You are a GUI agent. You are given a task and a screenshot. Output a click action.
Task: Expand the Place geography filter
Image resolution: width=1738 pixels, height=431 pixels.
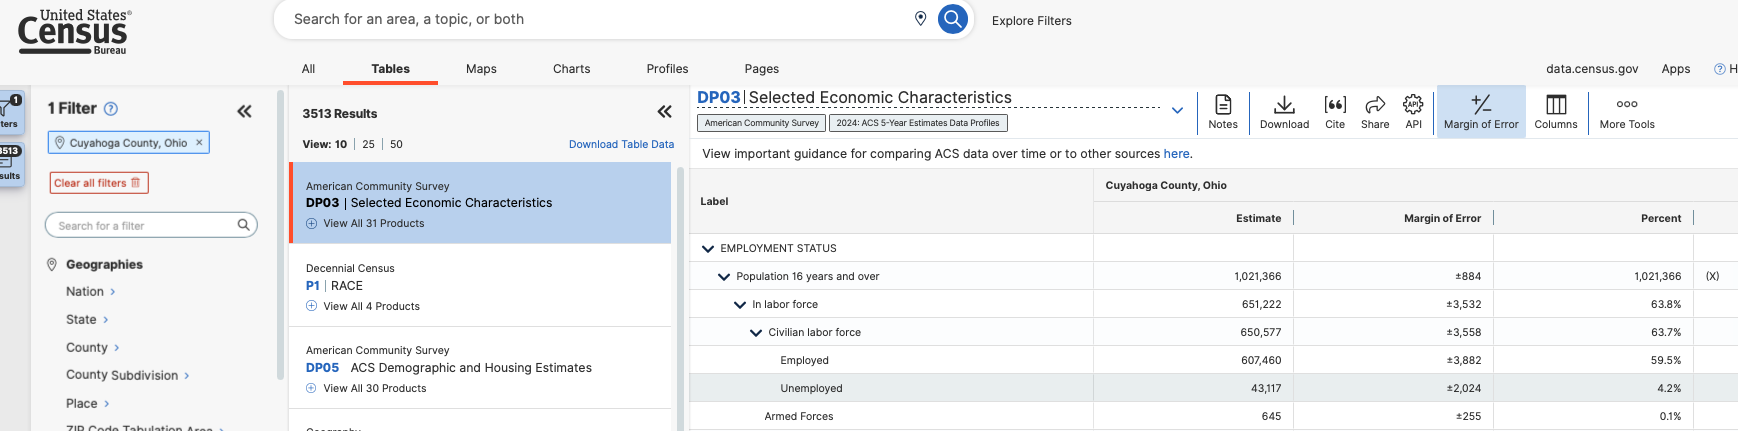point(87,403)
